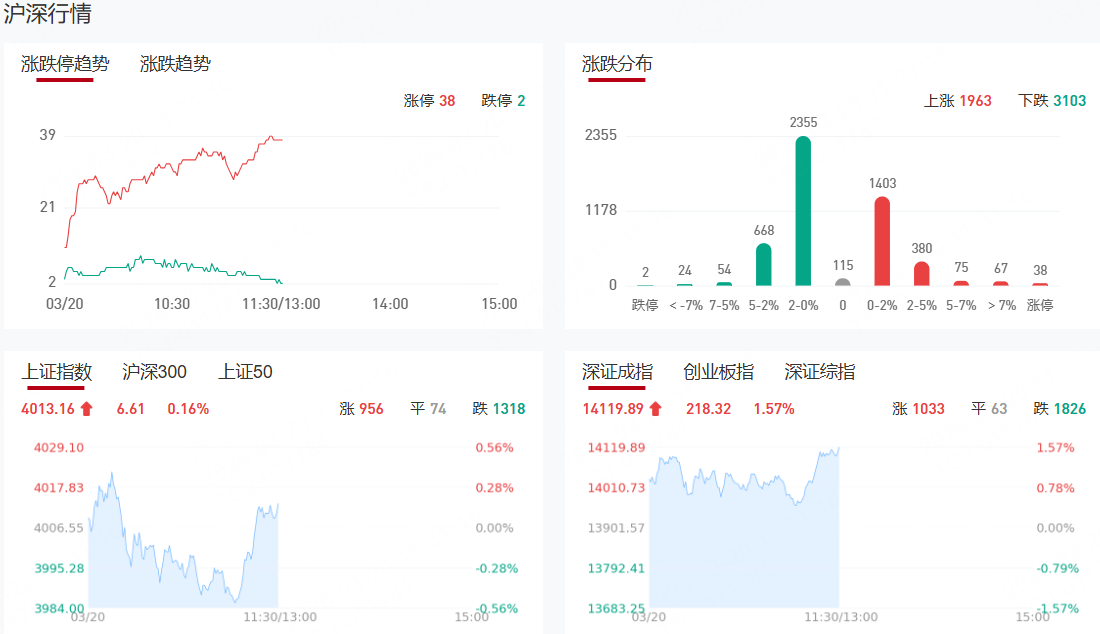The image size is (1100, 634).
Task: Click the 下跌 3103 count label
Action: [x=1052, y=101]
